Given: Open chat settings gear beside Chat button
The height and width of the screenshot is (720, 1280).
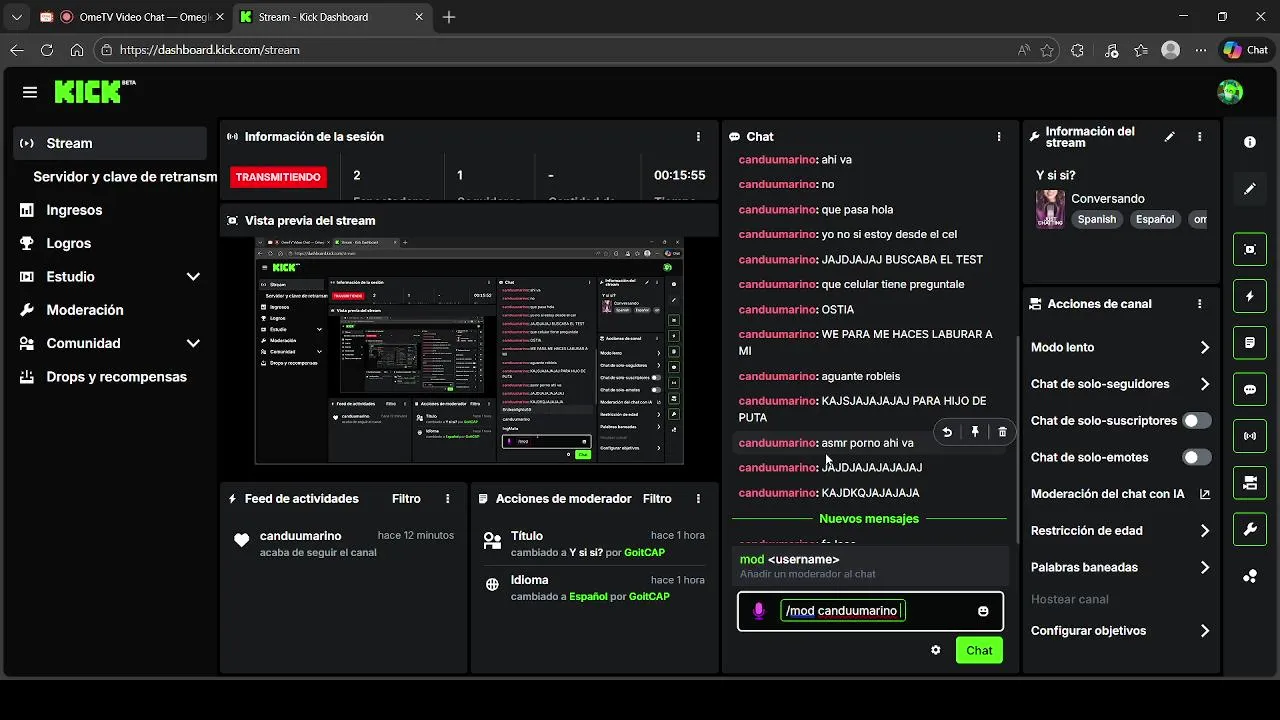Looking at the screenshot, I should (x=936, y=650).
